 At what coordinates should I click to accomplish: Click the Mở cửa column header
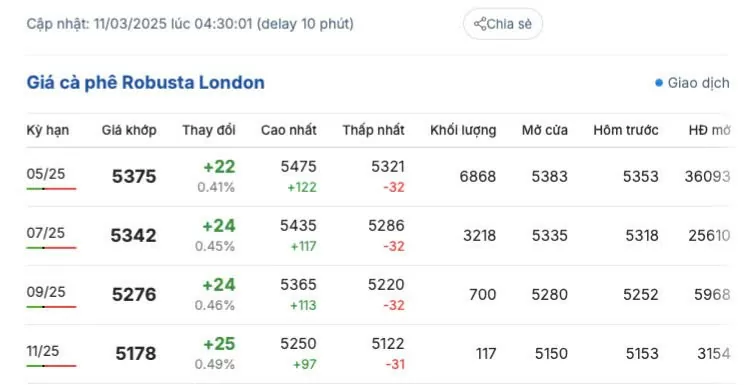(x=545, y=130)
